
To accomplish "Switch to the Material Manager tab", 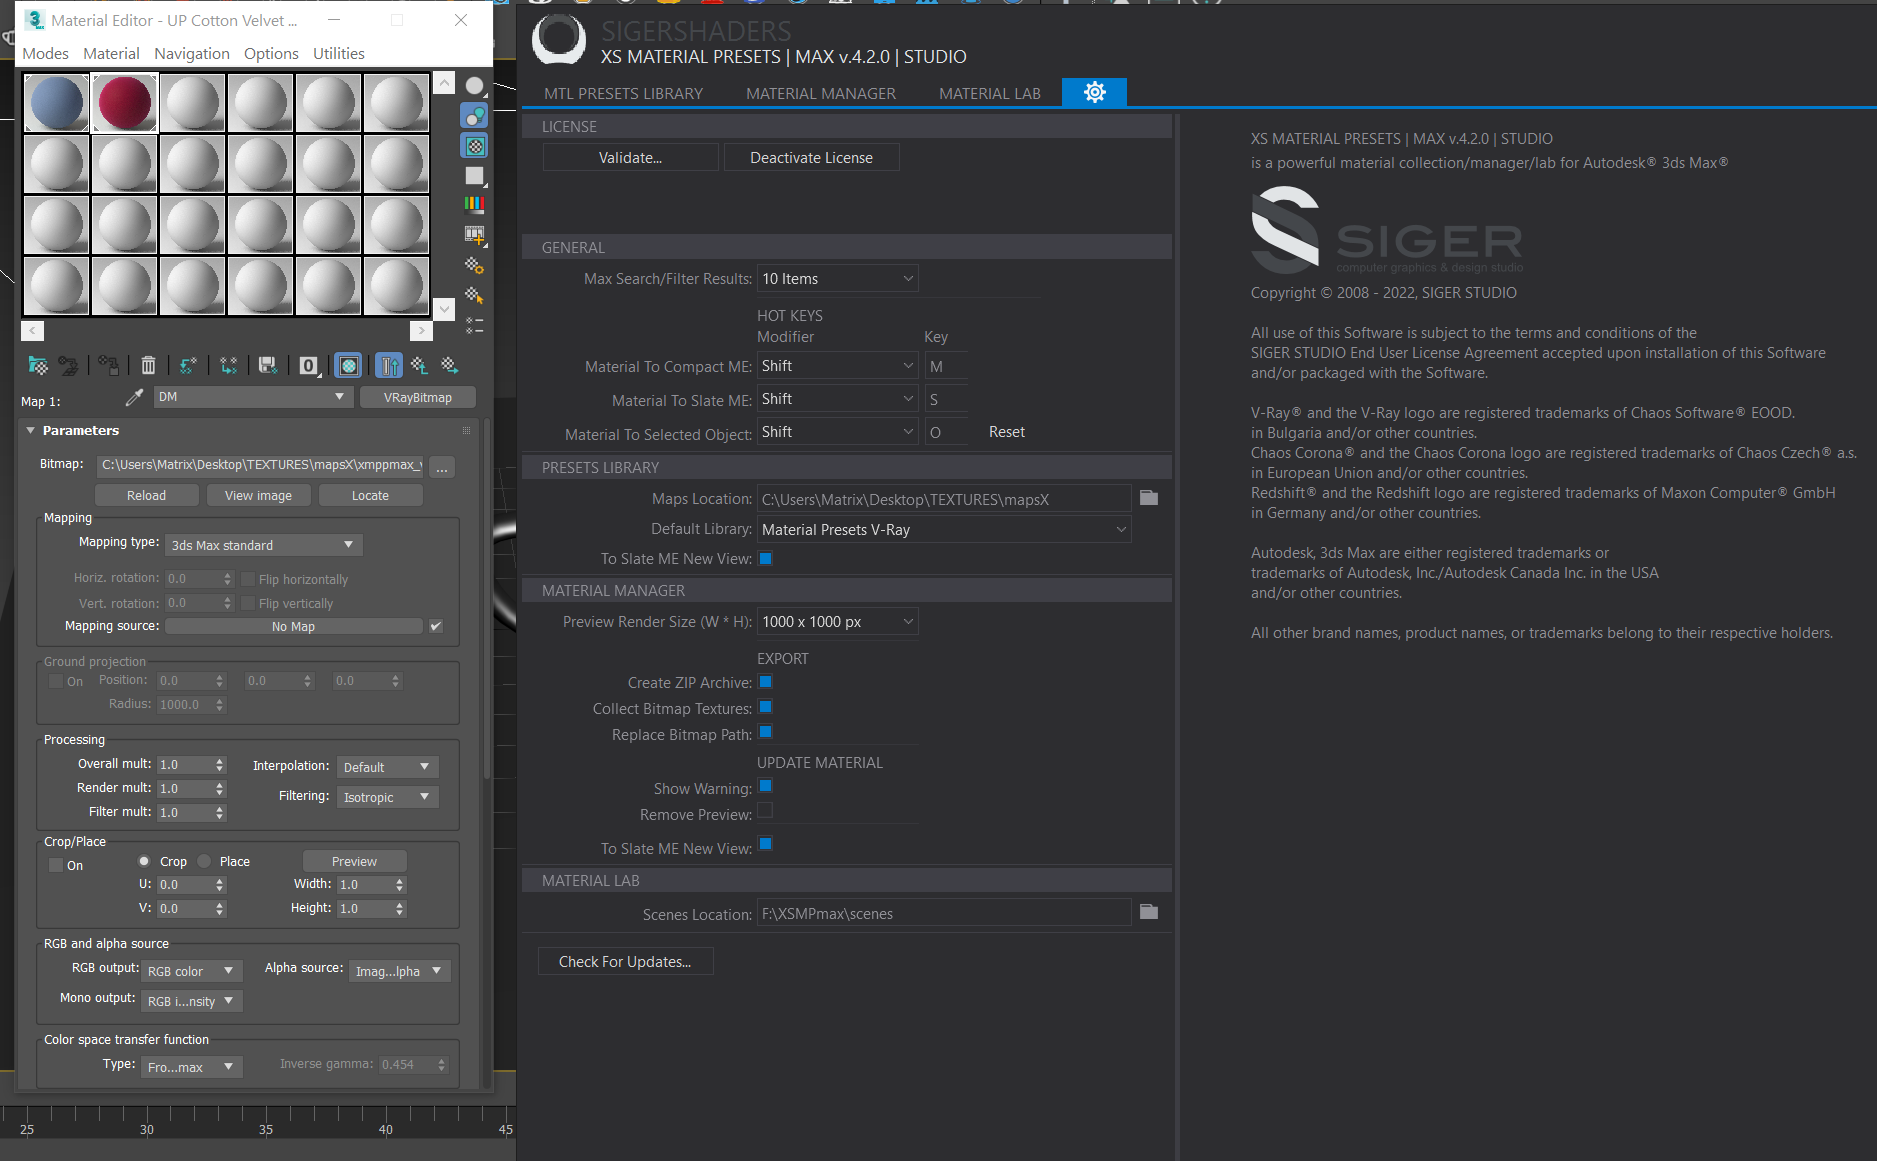I will [x=820, y=93].
